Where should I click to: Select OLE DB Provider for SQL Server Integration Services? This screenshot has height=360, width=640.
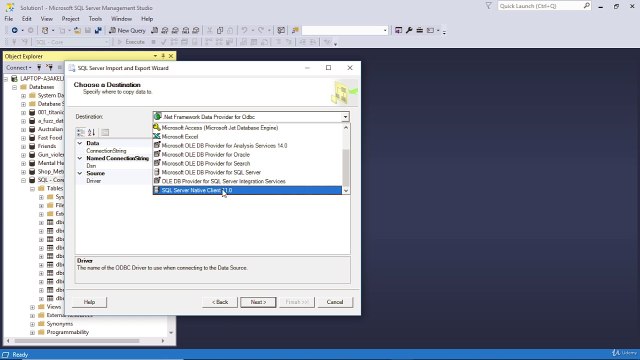click(247, 181)
